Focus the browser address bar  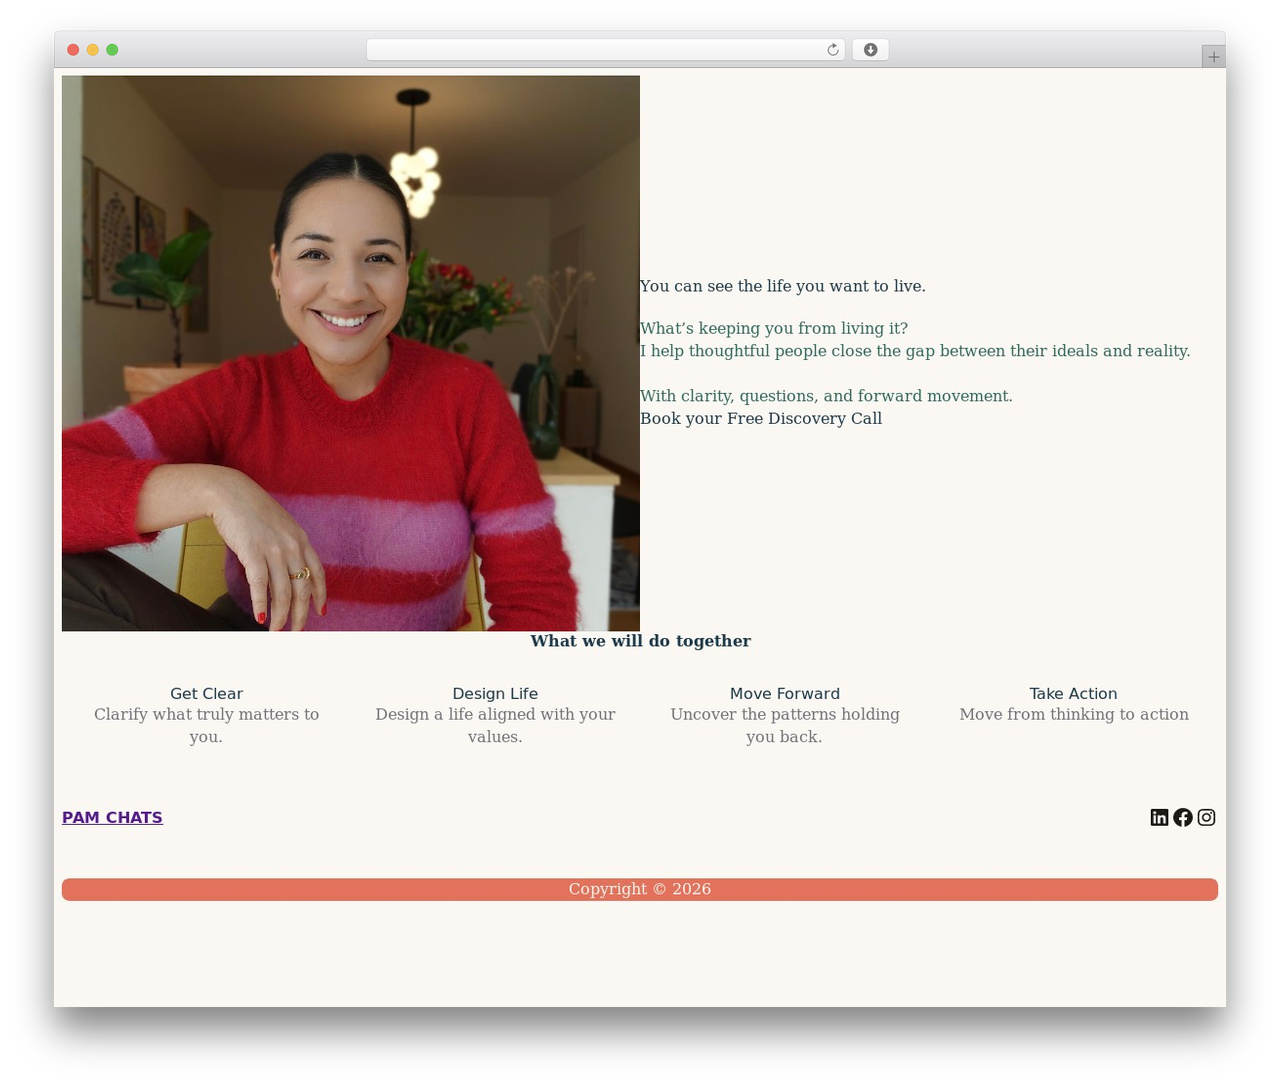pos(606,50)
